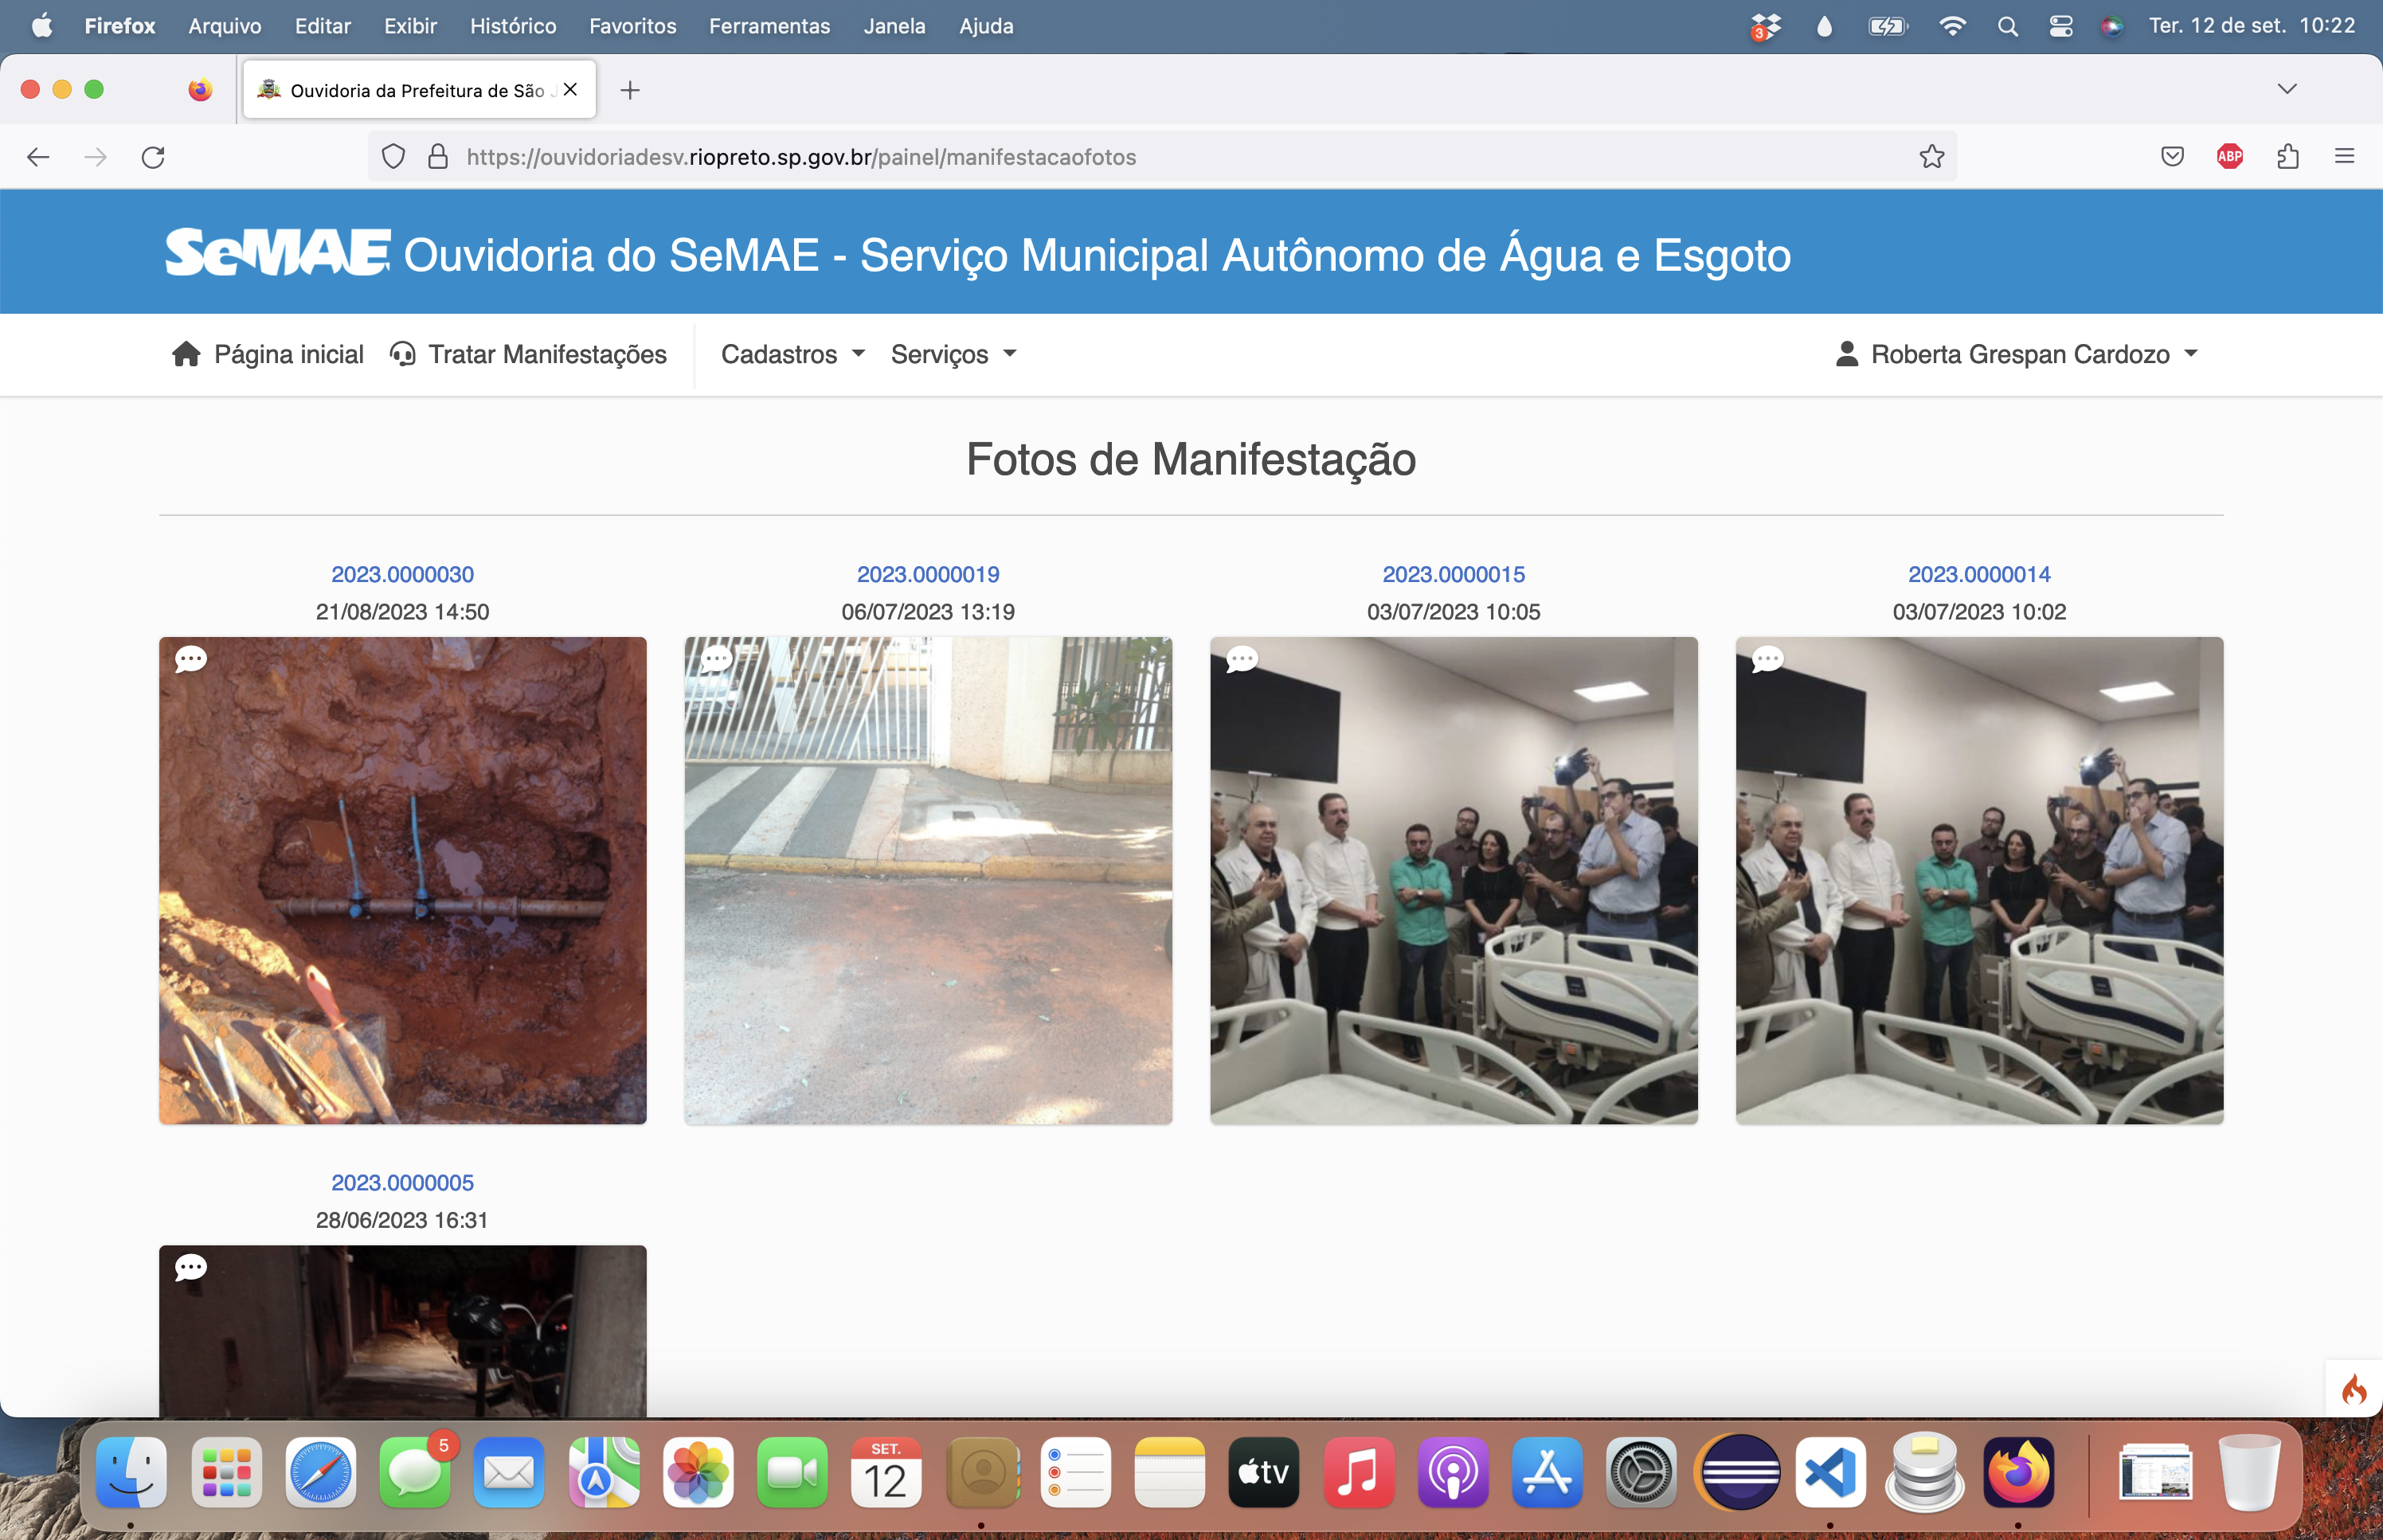Click comment bubble on excavation pipe photo
Screen dimensions: 2383x1540
[191, 659]
